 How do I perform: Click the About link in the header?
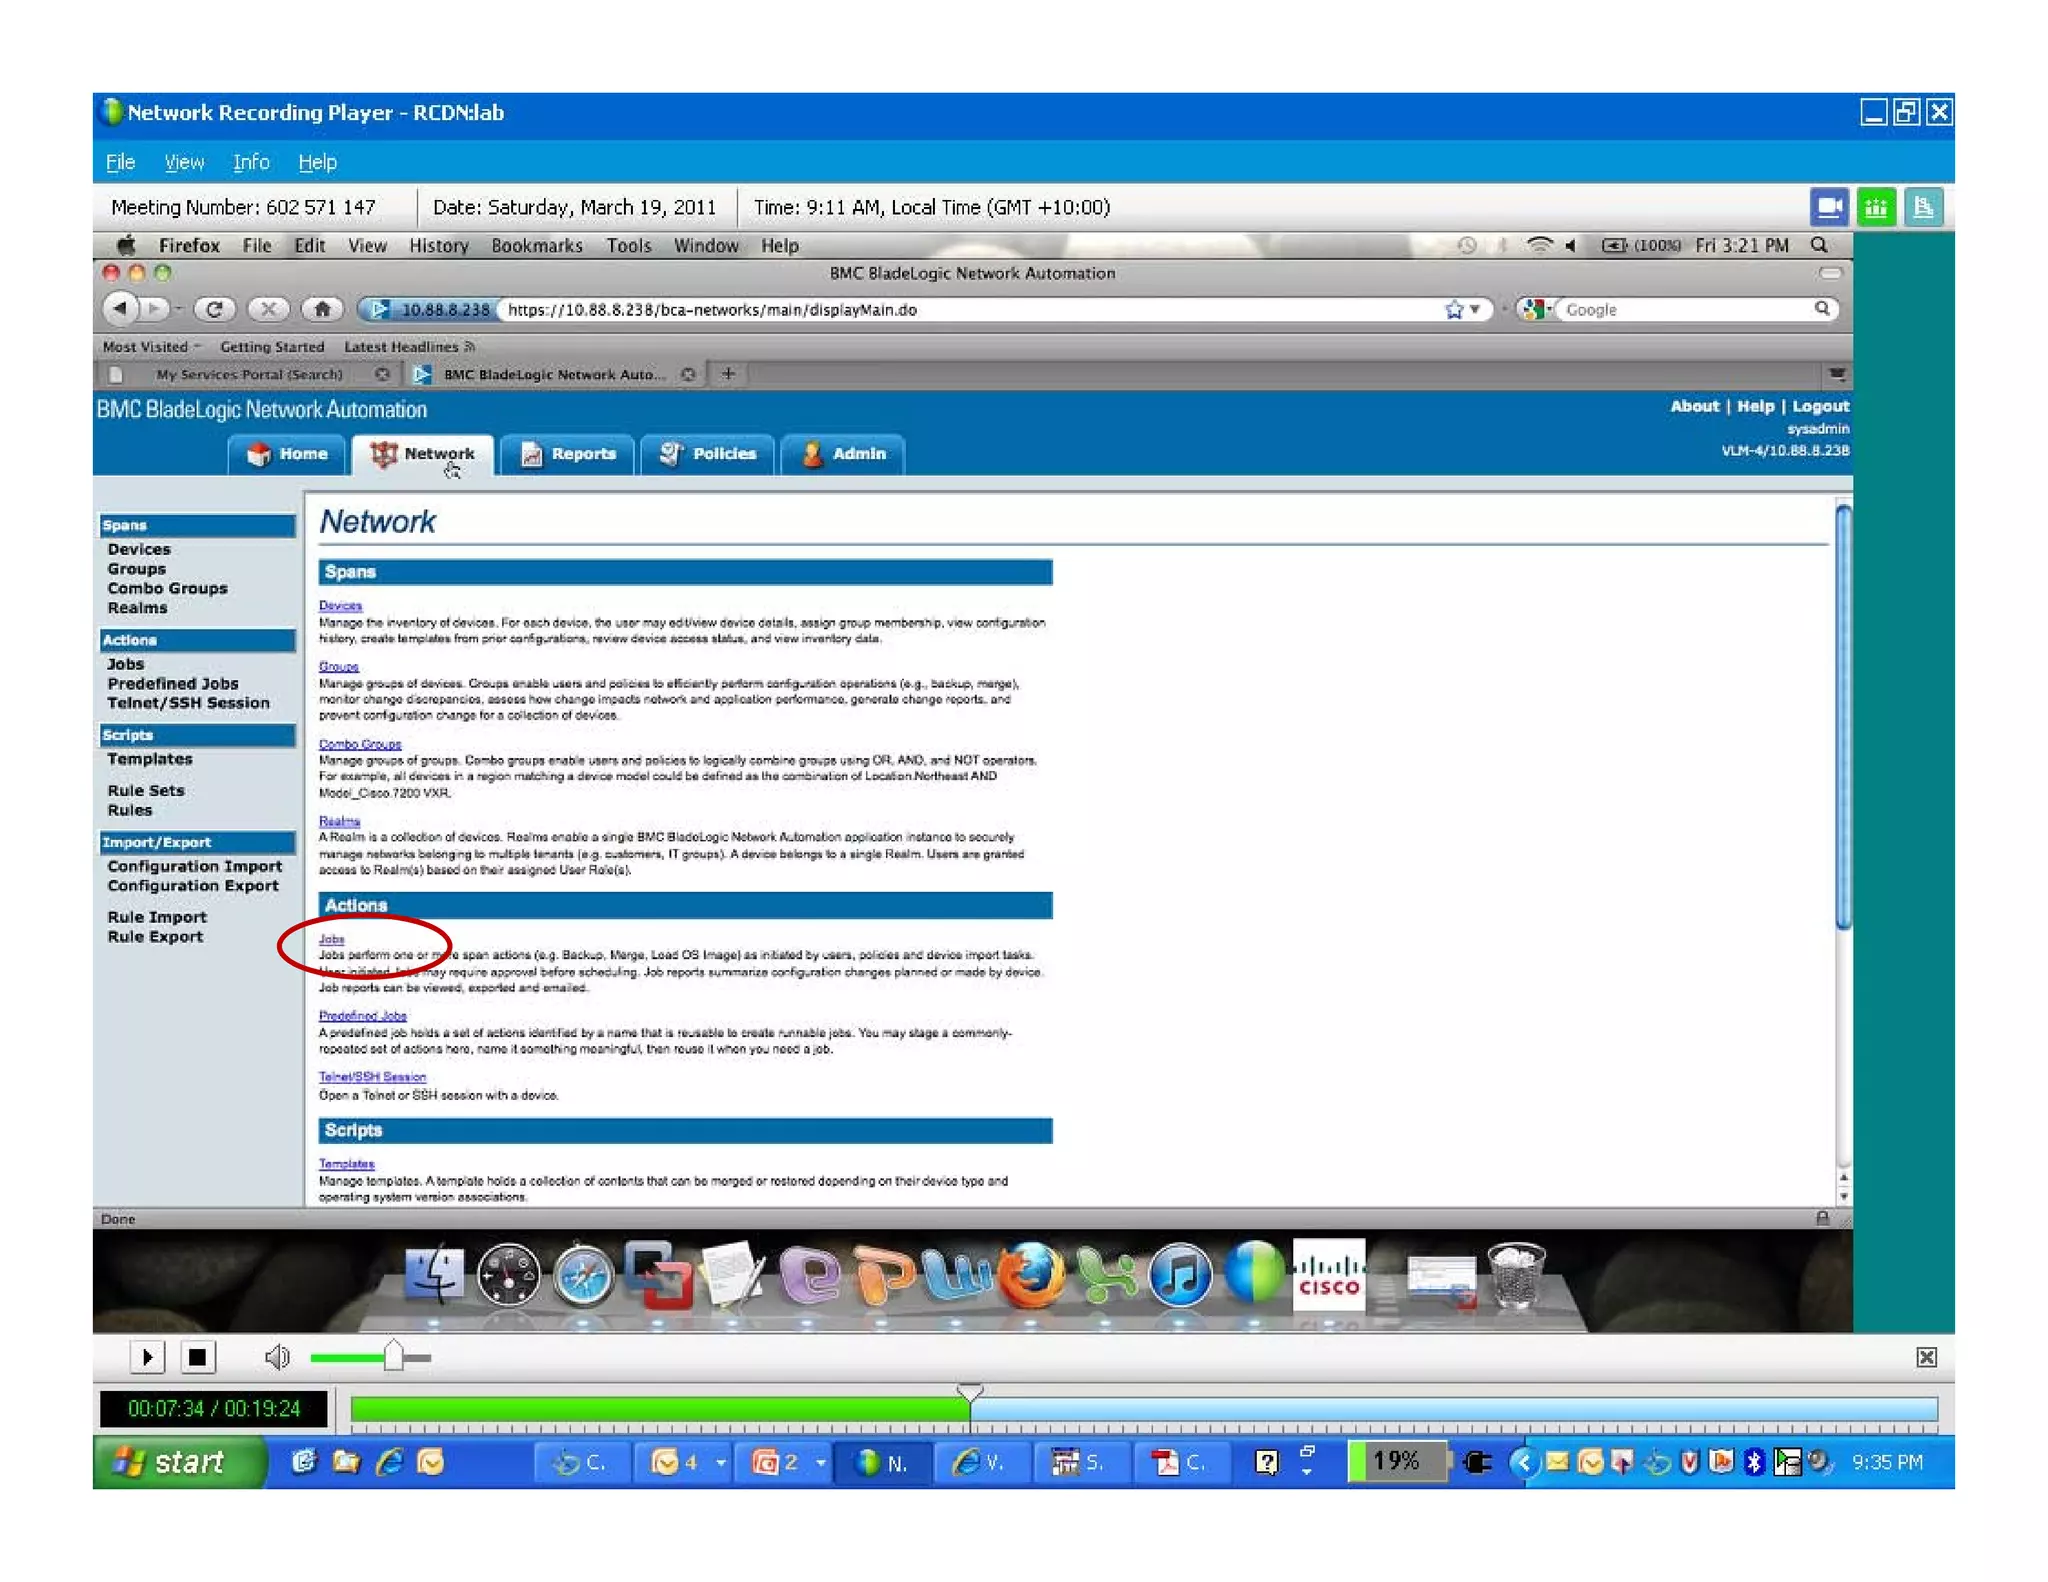click(1694, 406)
